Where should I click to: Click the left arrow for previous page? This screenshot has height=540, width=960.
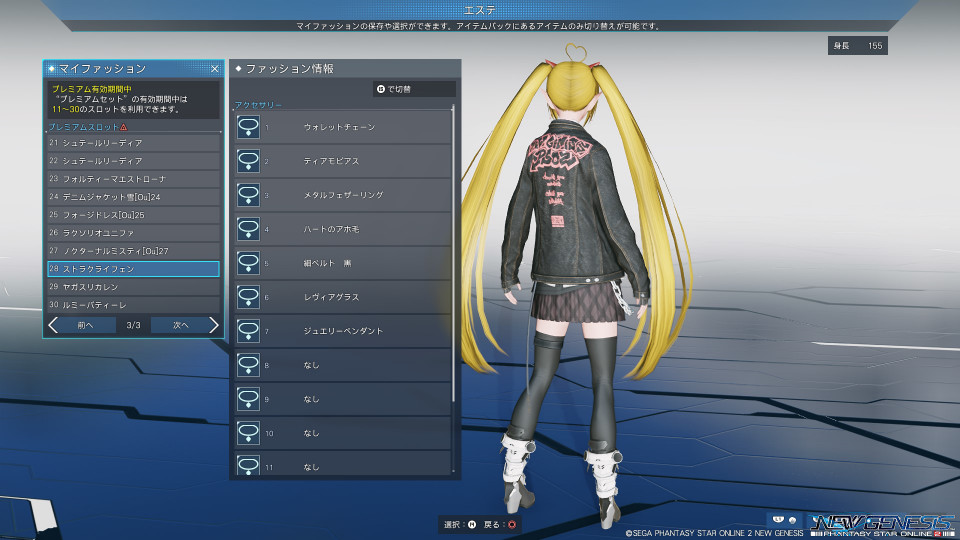53,325
